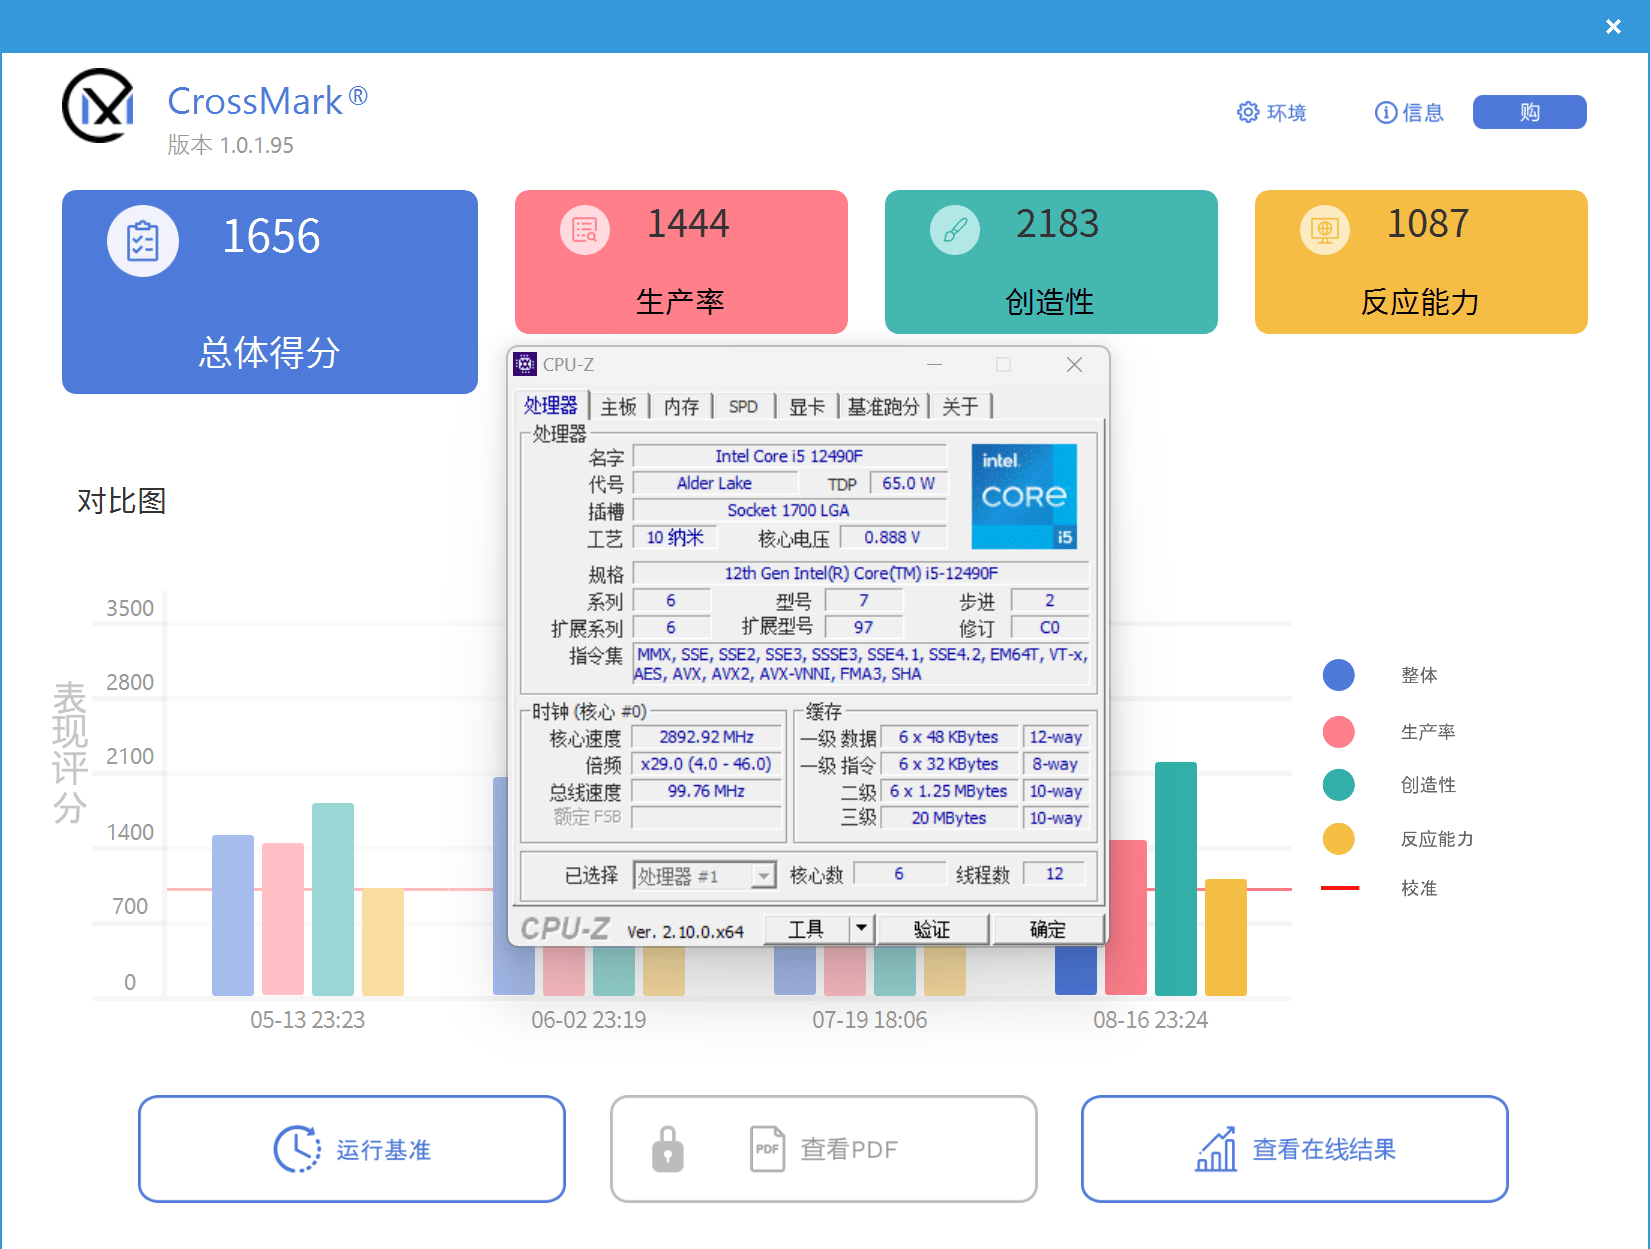
Task: Click the version 1.0.1.95 text
Action: point(231,146)
